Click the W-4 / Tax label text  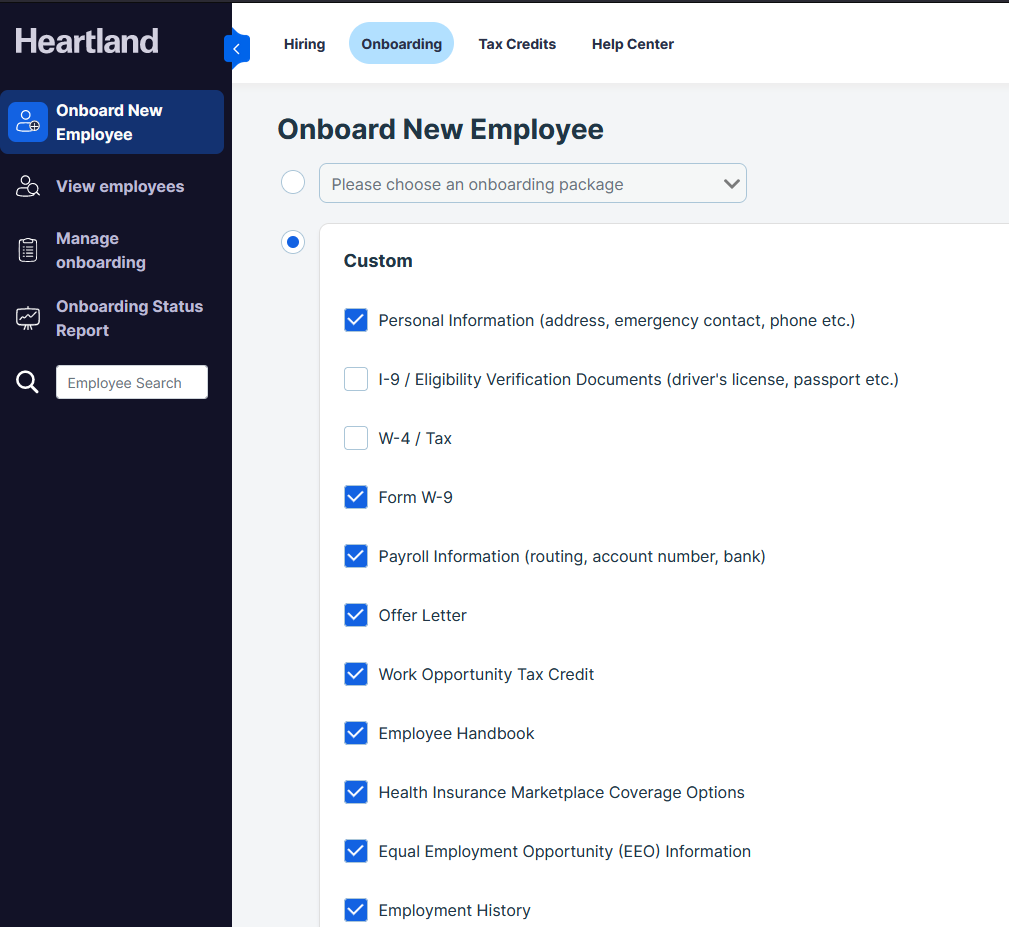415,438
